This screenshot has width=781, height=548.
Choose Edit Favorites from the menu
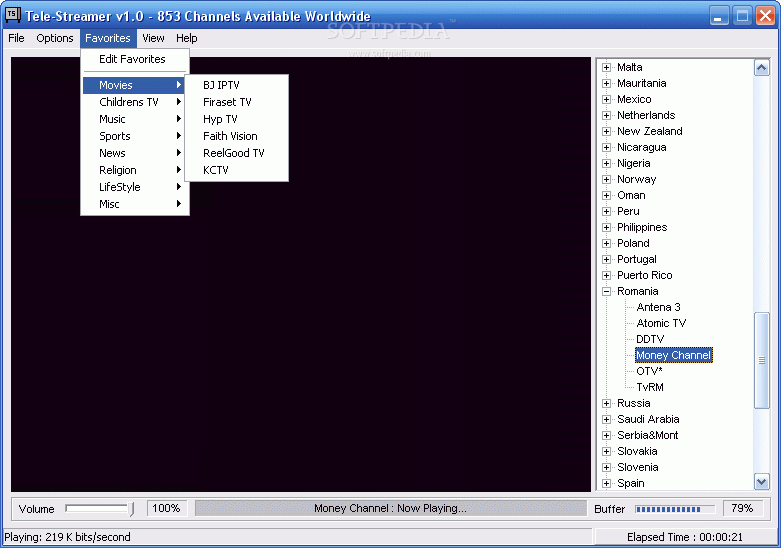tap(135, 59)
